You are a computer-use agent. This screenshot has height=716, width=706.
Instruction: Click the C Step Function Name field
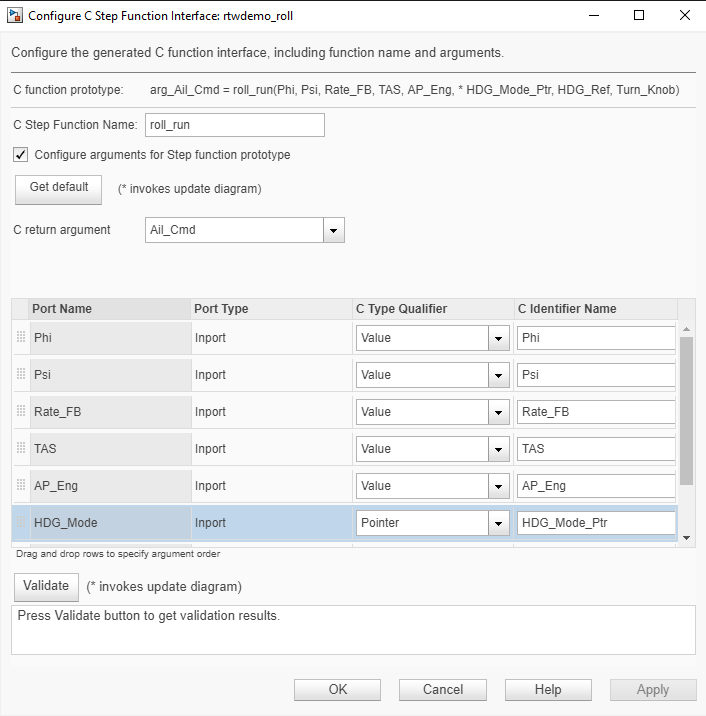tap(235, 125)
